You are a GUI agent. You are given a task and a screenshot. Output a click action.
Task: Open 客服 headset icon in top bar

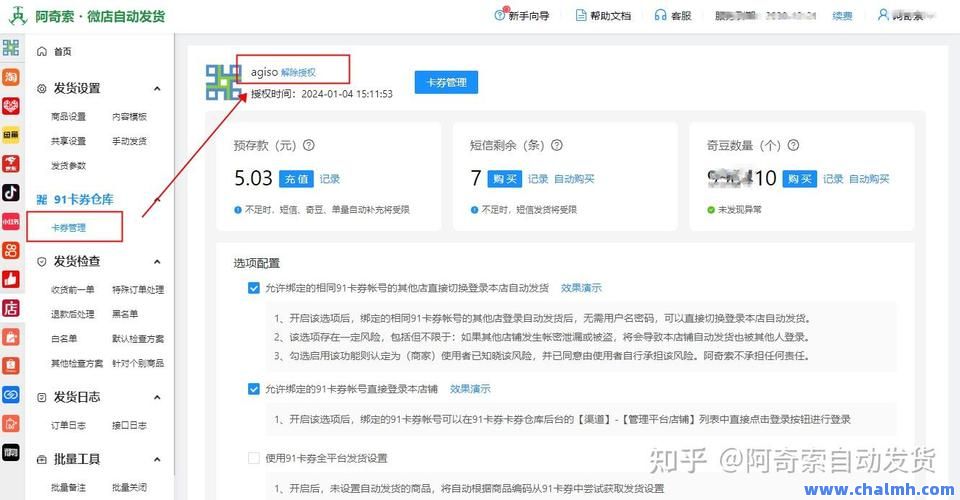(660, 15)
